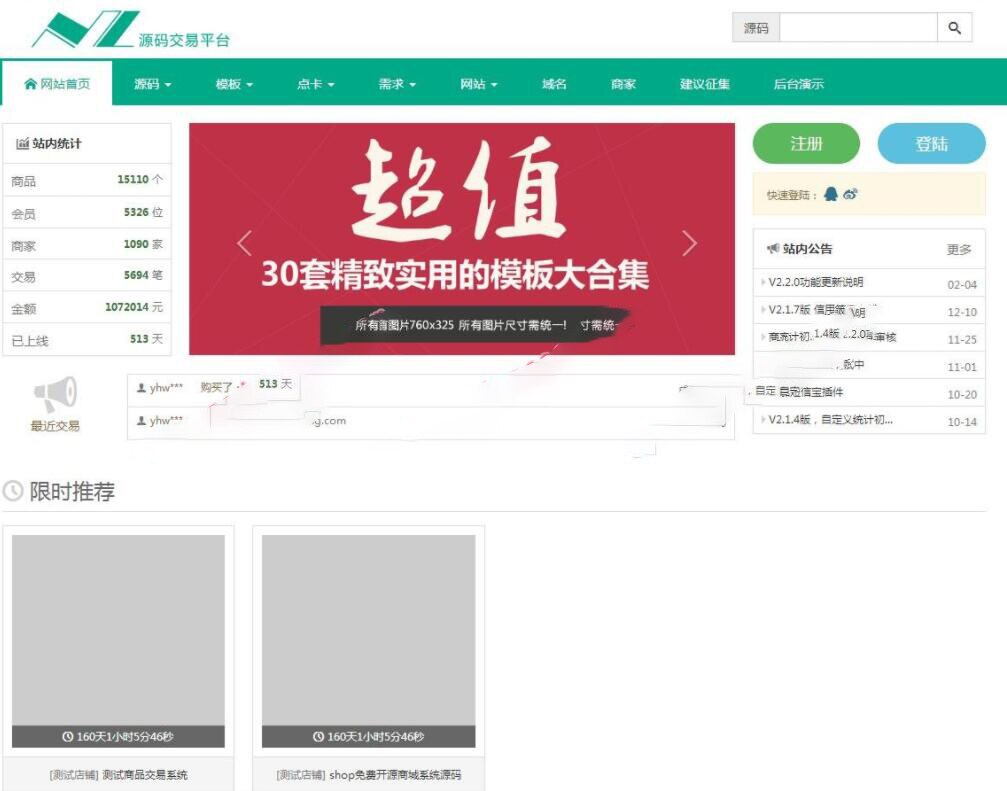Image resolution: width=1007 pixels, height=791 pixels.
Task: Click the green 注册 button
Action: pyautogui.click(x=806, y=143)
